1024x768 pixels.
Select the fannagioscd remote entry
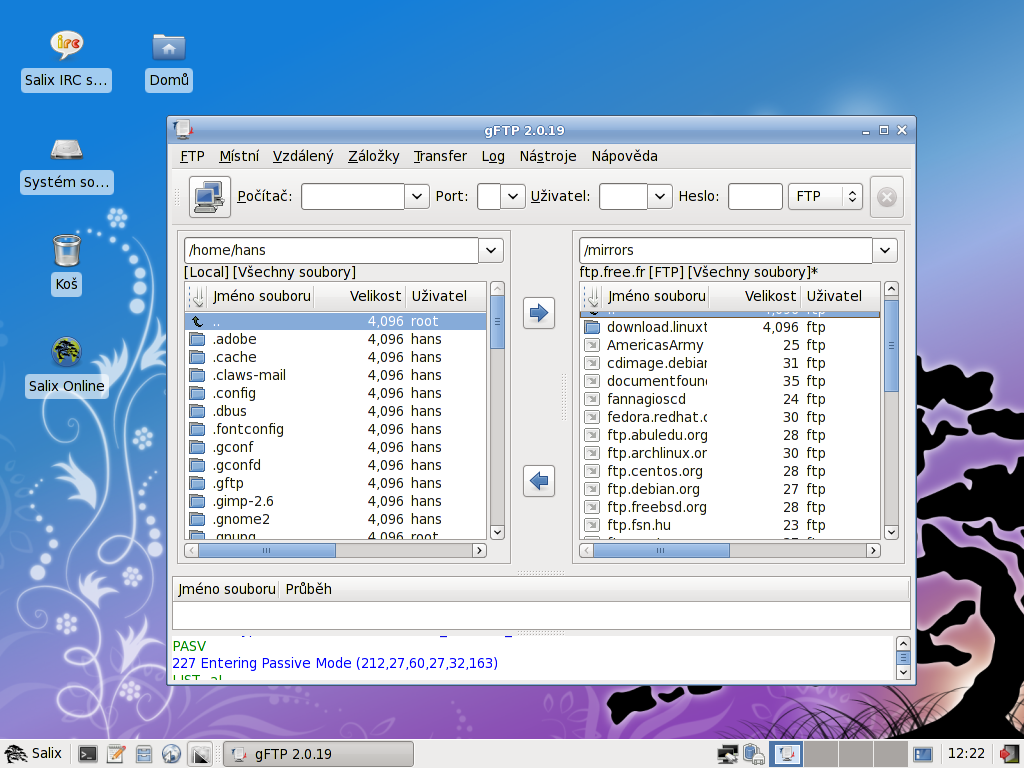click(730, 399)
